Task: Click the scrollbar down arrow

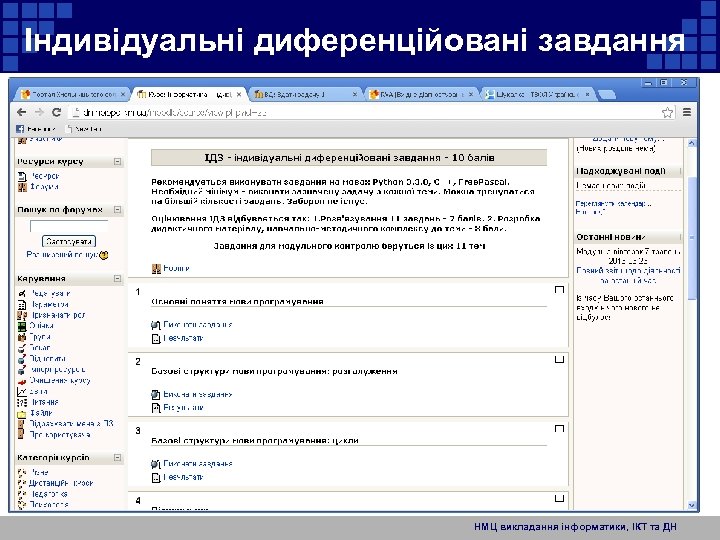Action: (692, 505)
